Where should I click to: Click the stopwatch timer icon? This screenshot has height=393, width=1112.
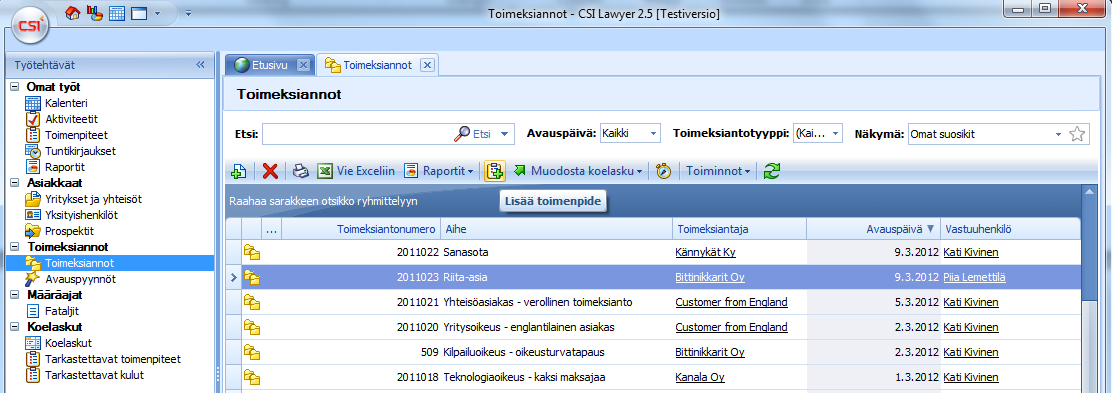click(x=663, y=171)
